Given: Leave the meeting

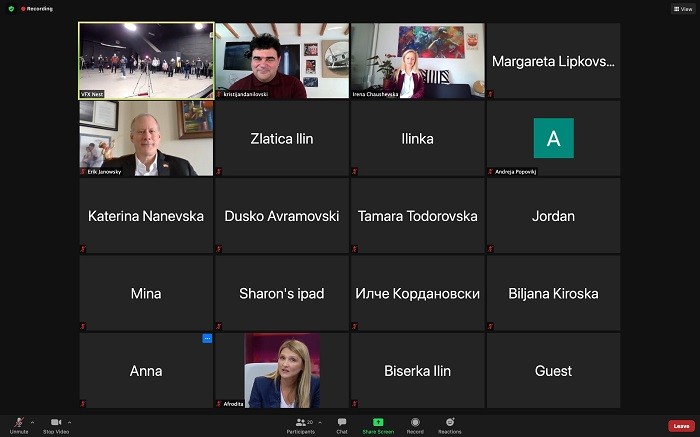Looking at the screenshot, I should tap(681, 426).
